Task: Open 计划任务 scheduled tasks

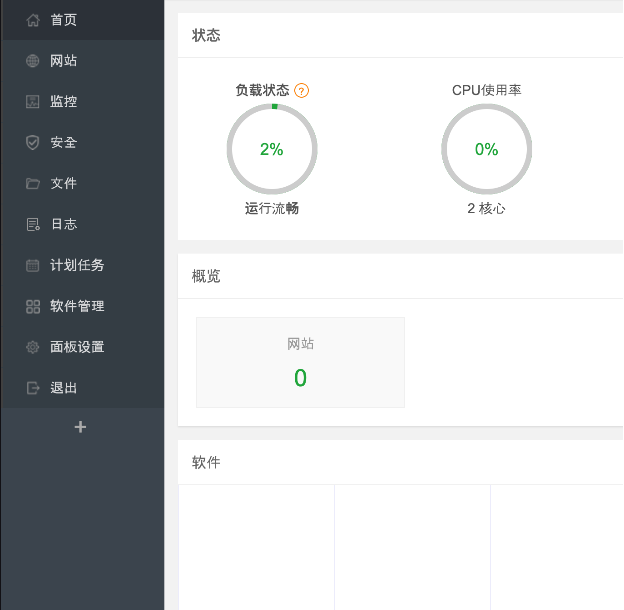Action: 82,265
